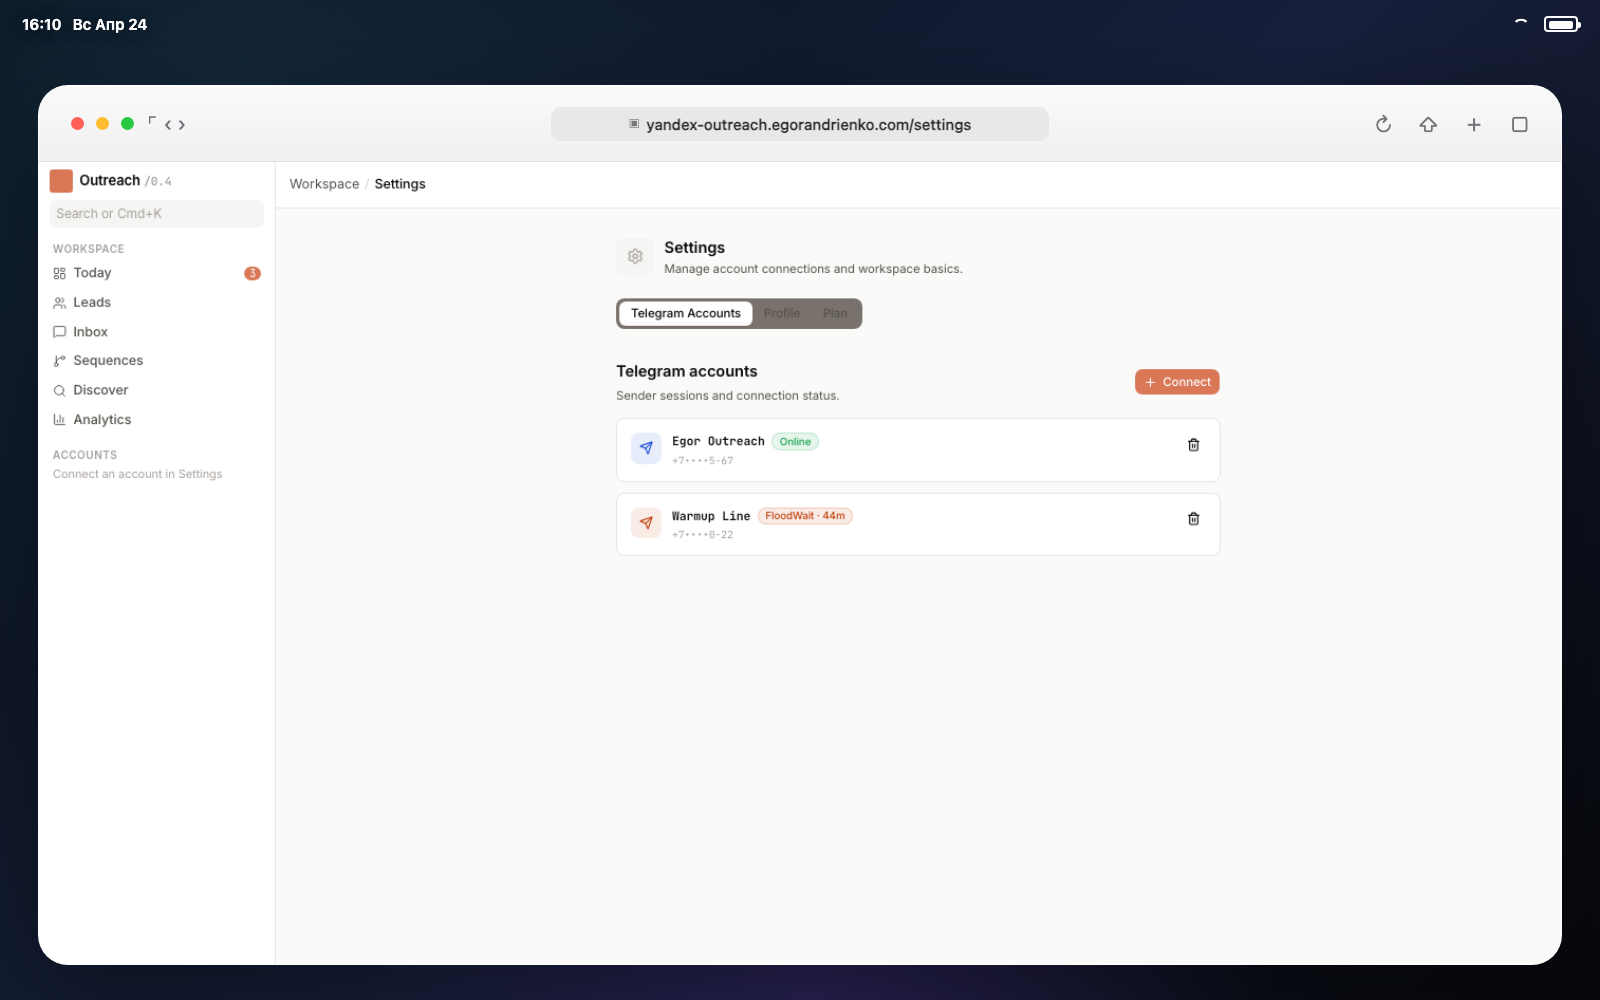
Task: Check the battery icon in status bar
Action: point(1562,24)
